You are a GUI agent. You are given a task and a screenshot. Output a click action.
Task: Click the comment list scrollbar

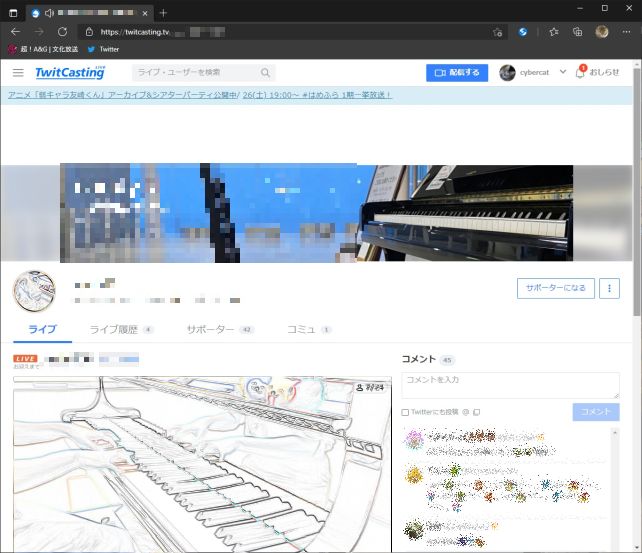[x=615, y=490]
